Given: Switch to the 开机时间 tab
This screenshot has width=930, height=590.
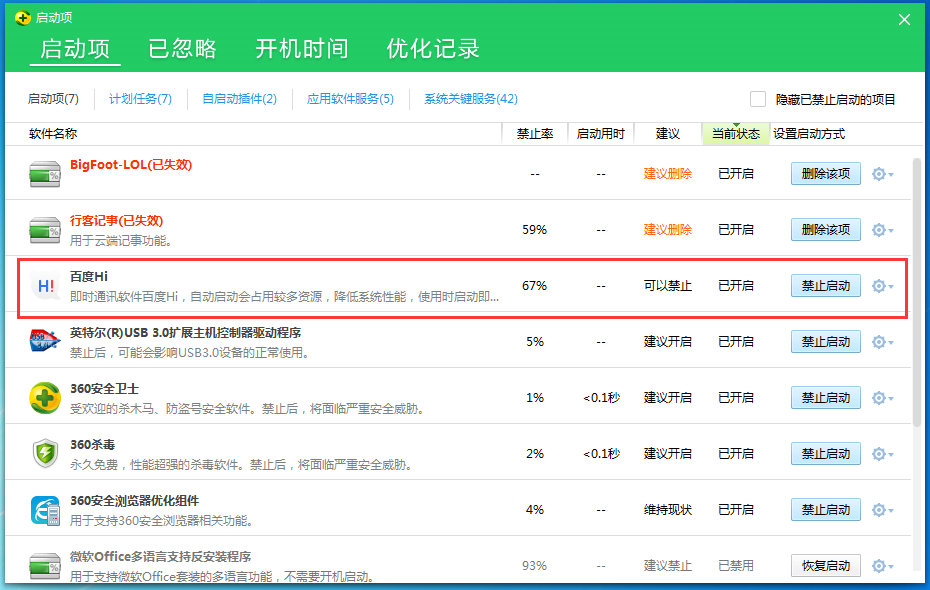Looking at the screenshot, I should (x=302, y=47).
